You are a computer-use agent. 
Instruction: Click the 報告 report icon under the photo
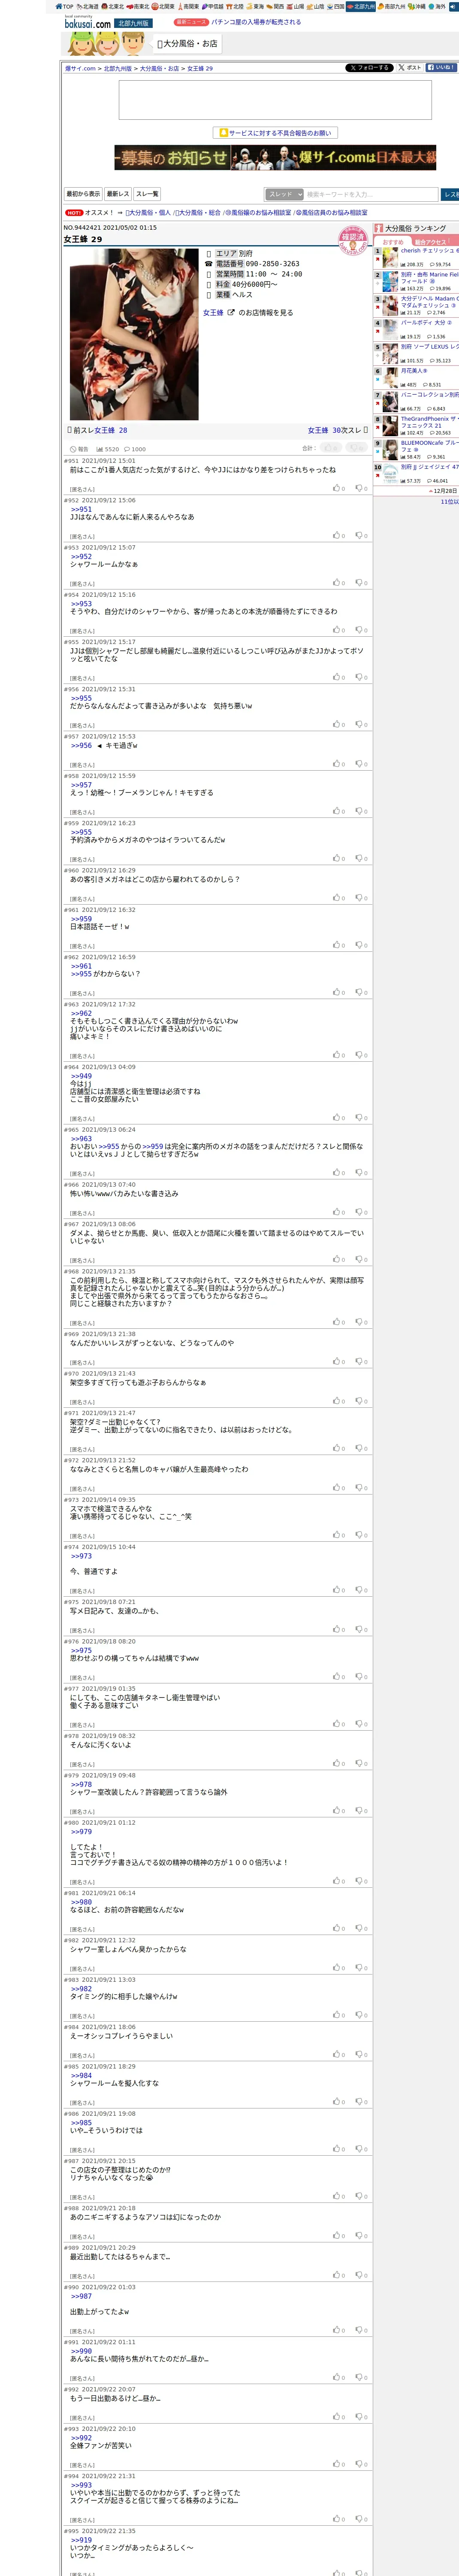(x=79, y=449)
